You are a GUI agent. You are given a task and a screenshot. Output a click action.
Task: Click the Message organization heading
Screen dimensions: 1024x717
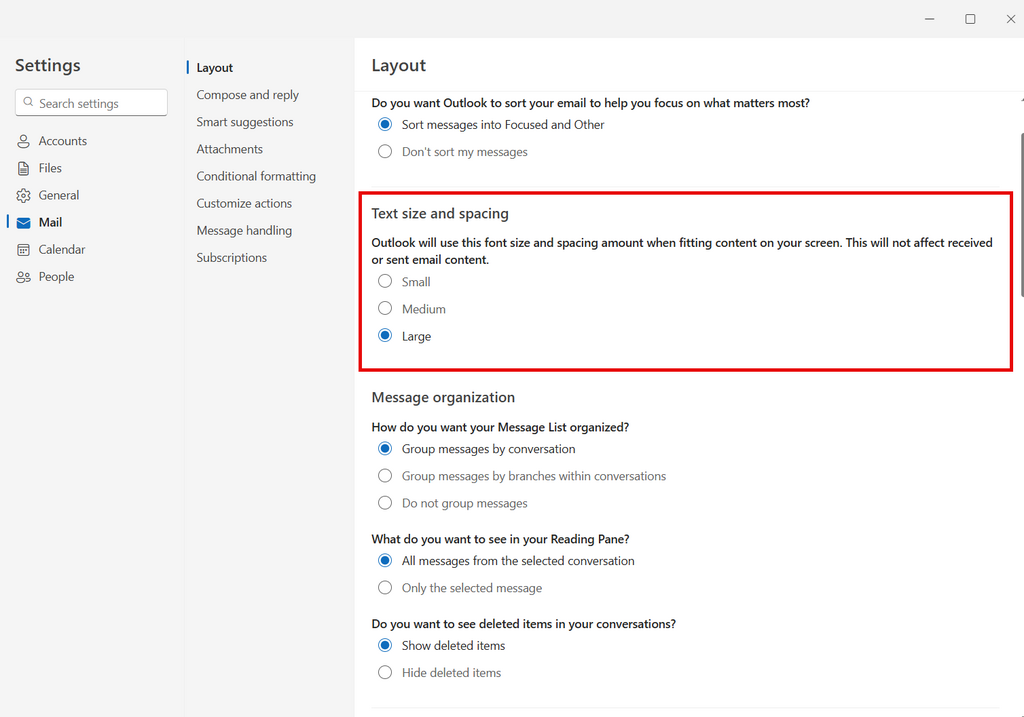coord(443,398)
